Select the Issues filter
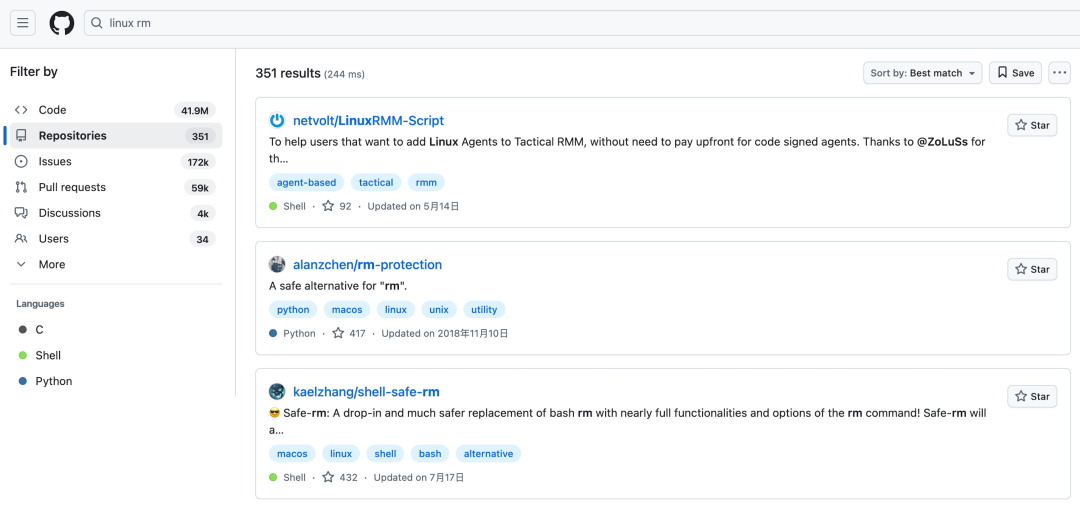This screenshot has width=1080, height=509. coord(116,162)
